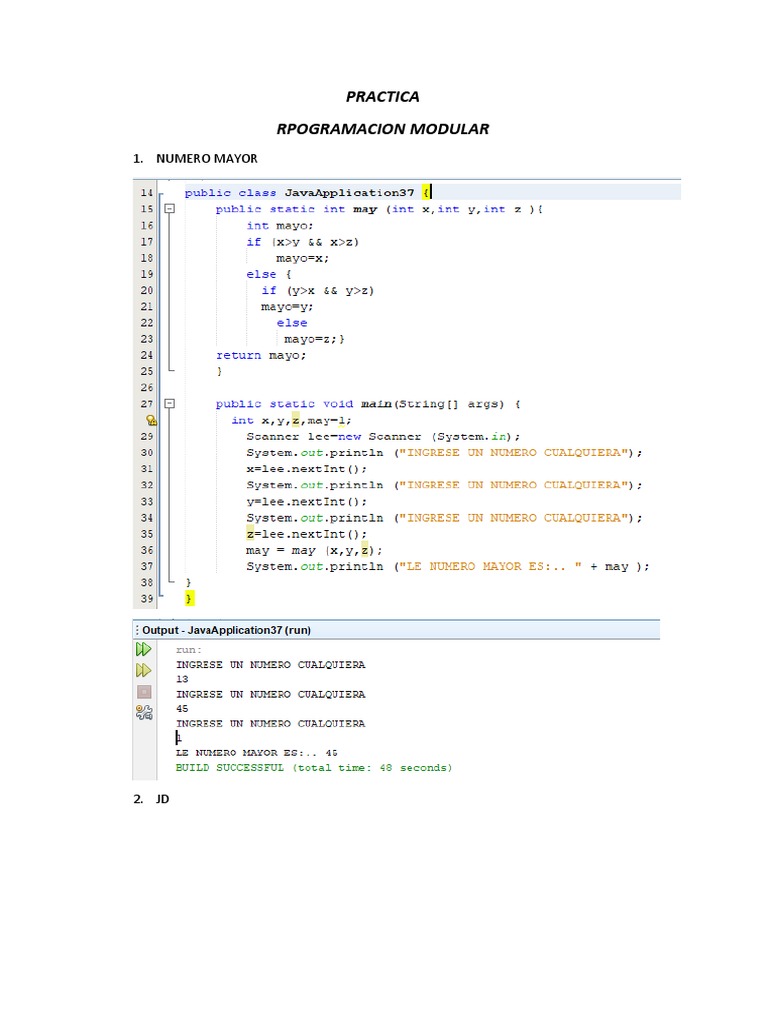Click the lightbulb warning hint icon
Viewport: 768px width, 1024px height.
[x=150, y=421]
